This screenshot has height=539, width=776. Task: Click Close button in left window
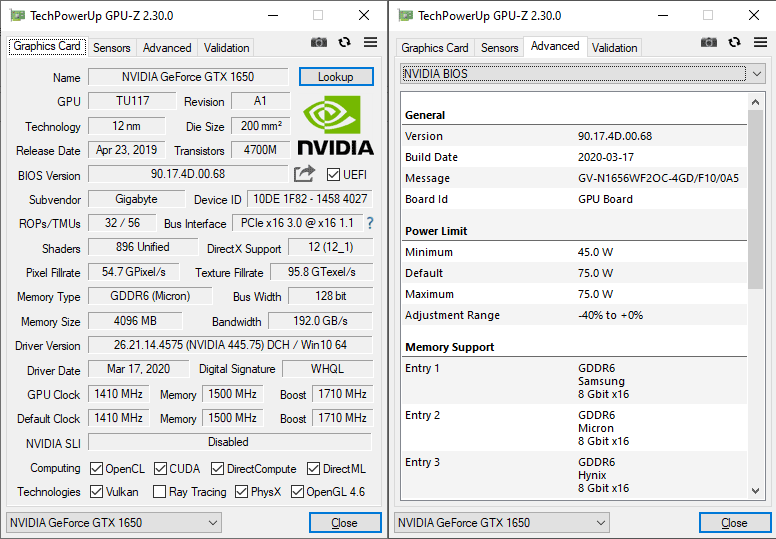click(x=345, y=523)
